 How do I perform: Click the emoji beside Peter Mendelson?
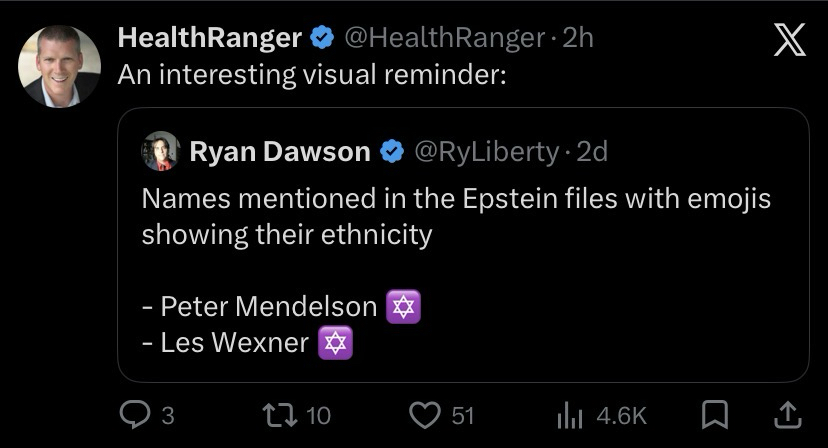[403, 306]
